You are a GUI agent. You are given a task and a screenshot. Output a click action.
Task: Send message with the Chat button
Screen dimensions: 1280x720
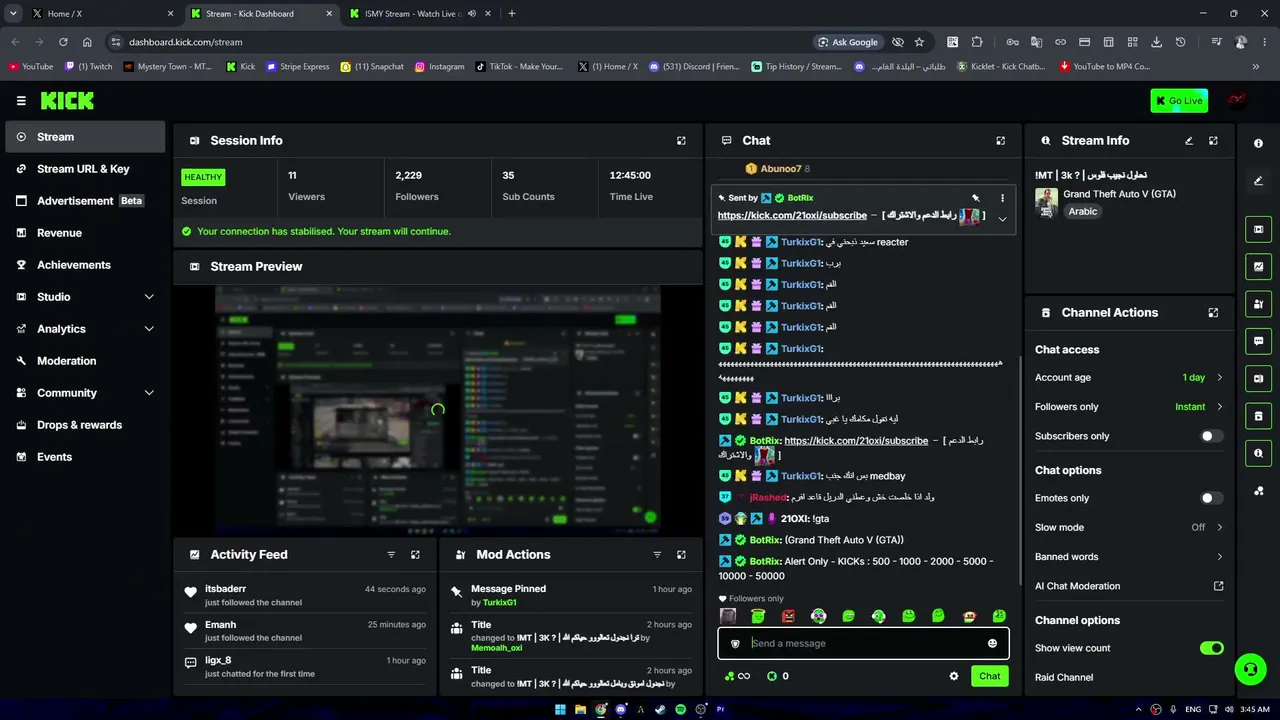[989, 676]
